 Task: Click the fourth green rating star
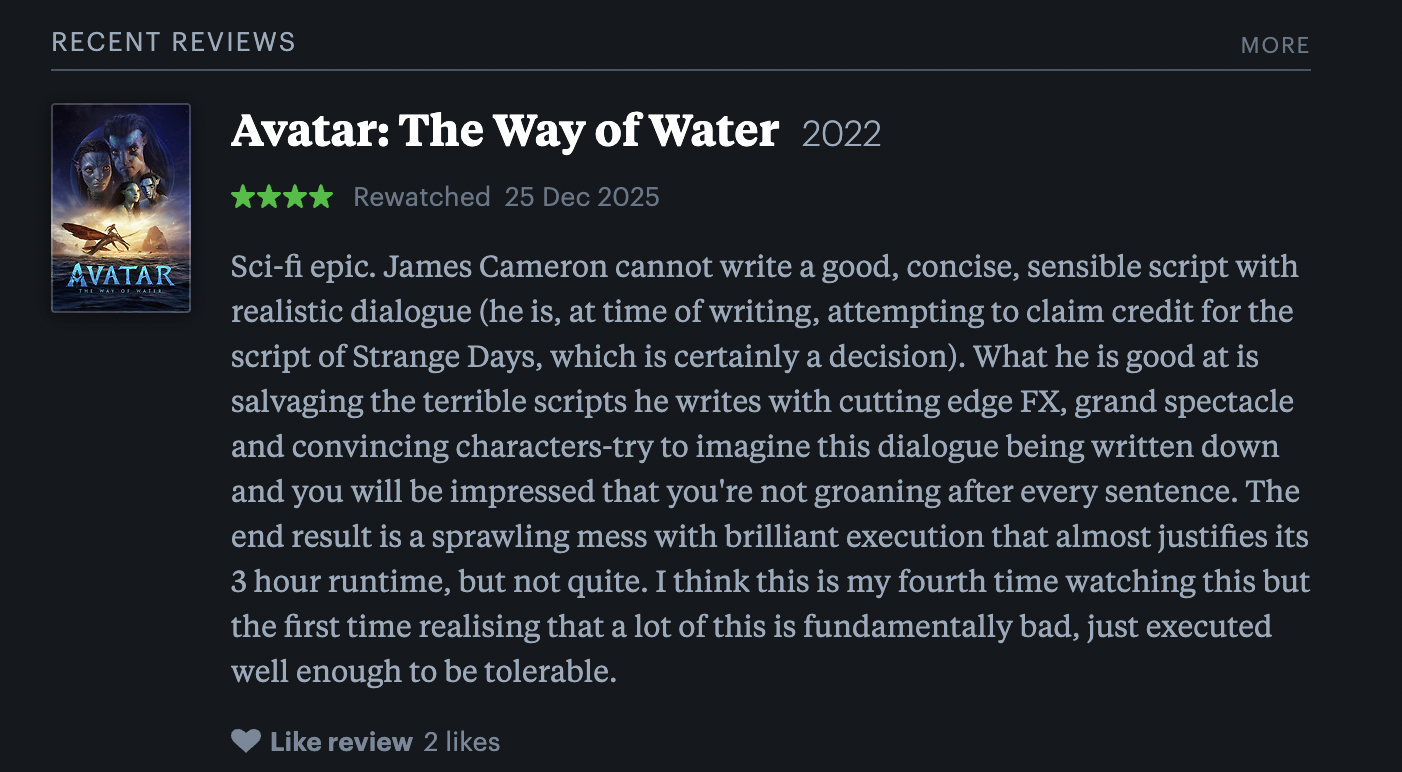pyautogui.click(x=321, y=197)
